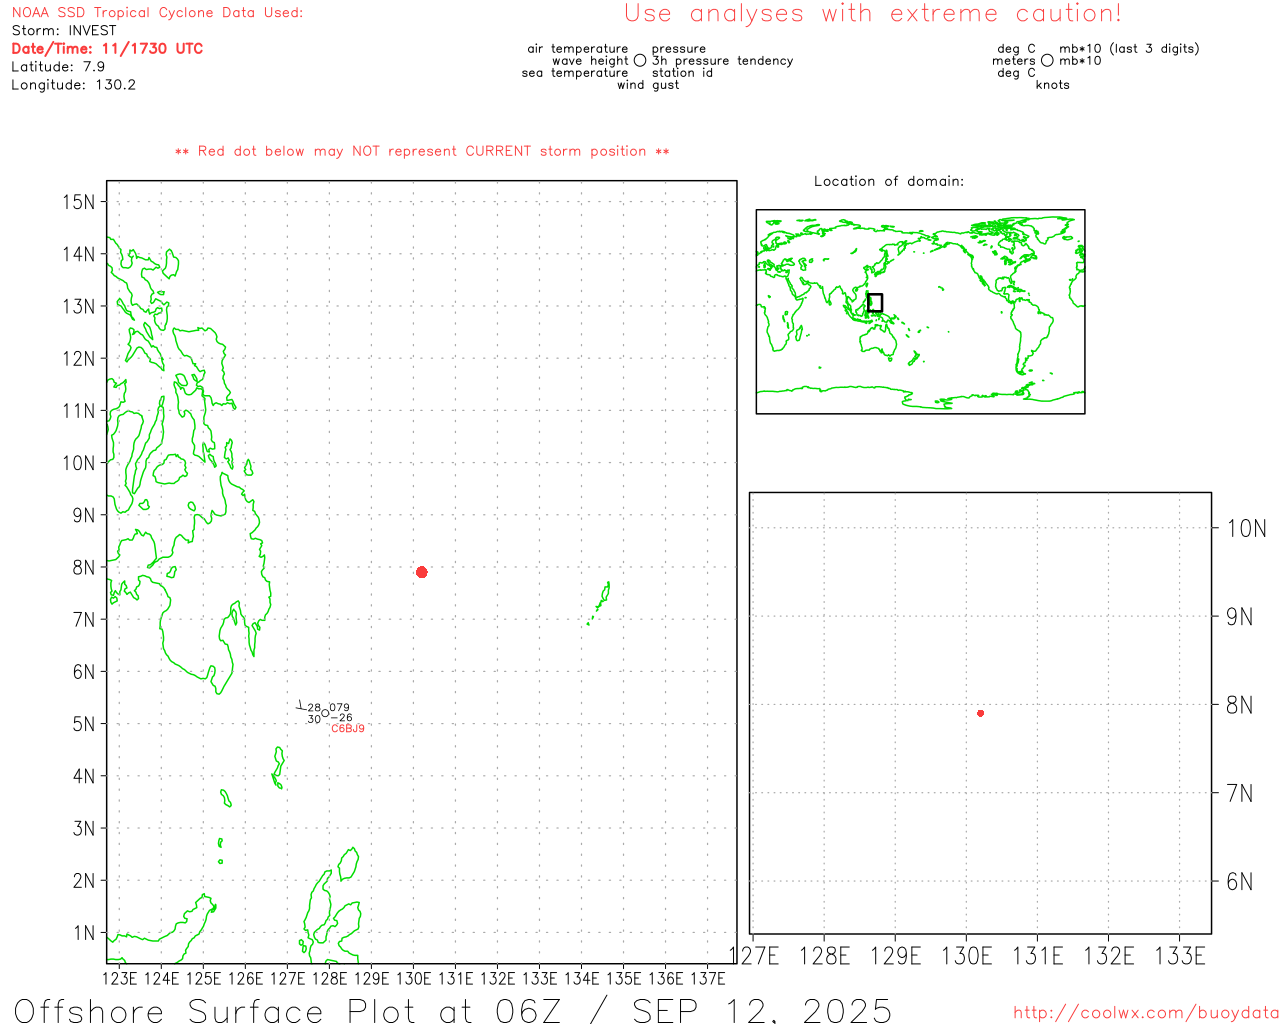Viewport: 1280px width, 1024px height.
Task: Click 'knots' units label
Action: pyautogui.click(x=1053, y=85)
